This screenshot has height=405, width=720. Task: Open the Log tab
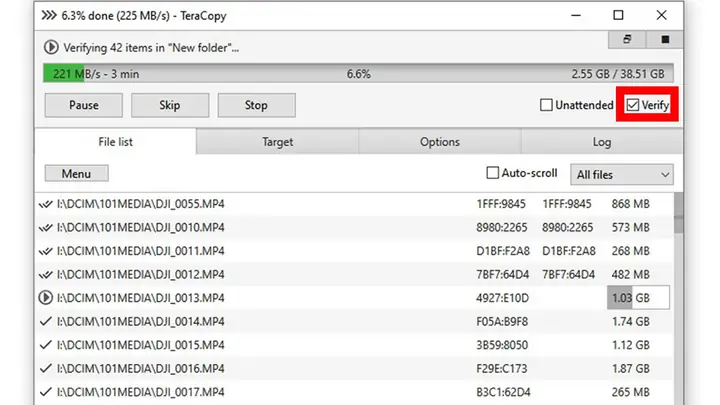[602, 142]
